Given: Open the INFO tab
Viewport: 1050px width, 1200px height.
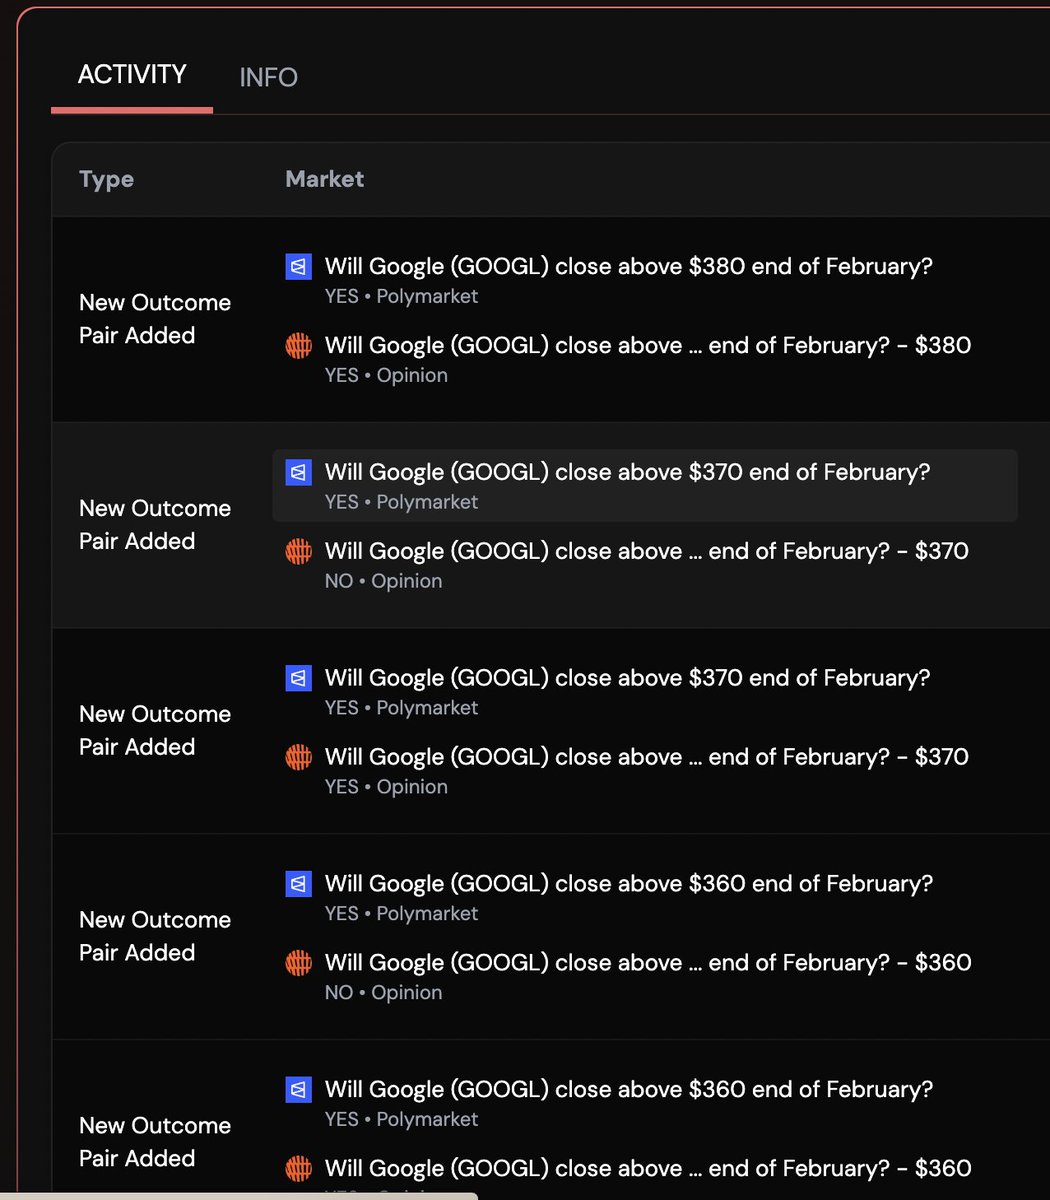Looking at the screenshot, I should (x=268, y=77).
